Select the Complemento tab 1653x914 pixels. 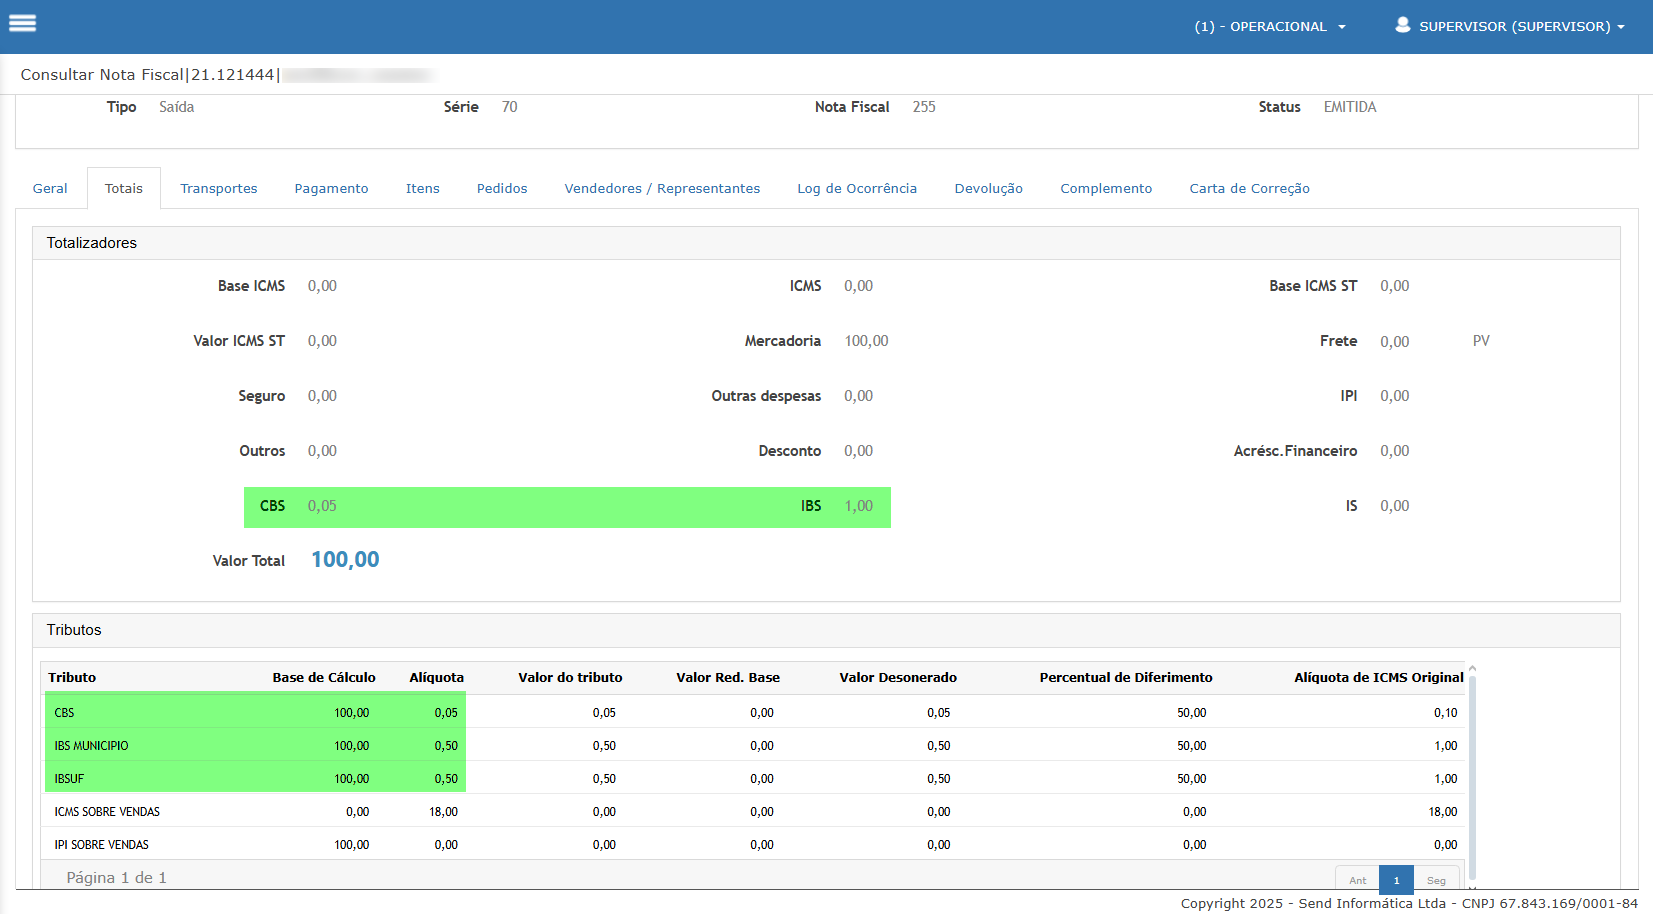[x=1106, y=189]
